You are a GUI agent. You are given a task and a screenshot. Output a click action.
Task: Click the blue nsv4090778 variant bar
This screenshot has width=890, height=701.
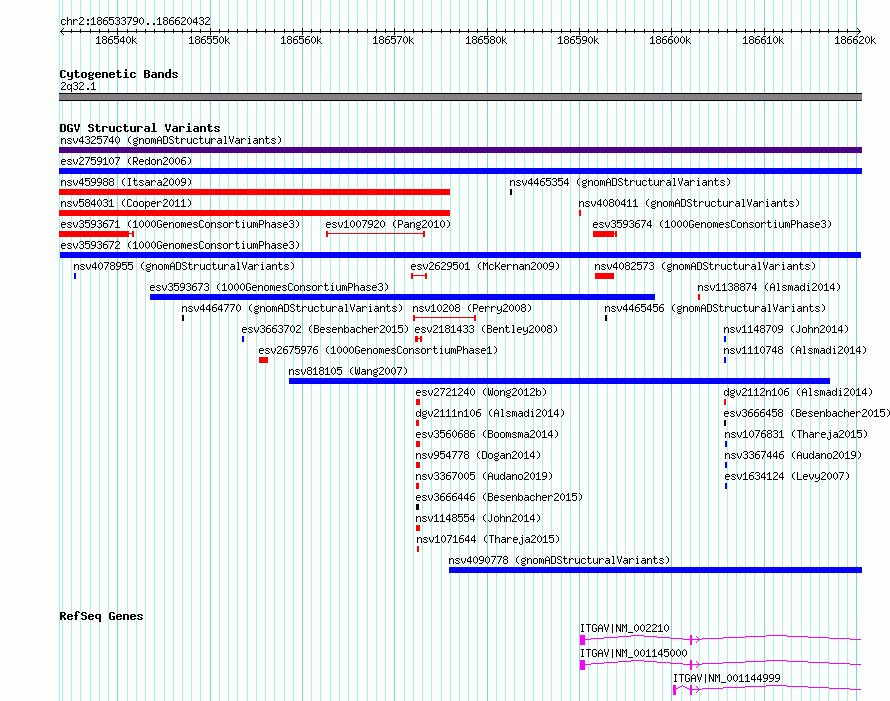point(656,570)
